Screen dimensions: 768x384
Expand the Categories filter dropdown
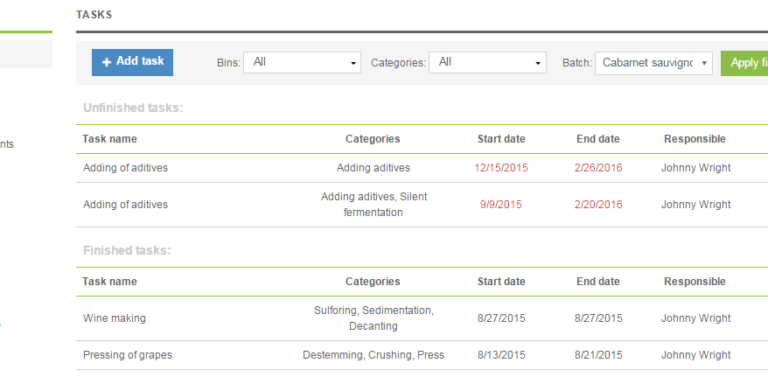point(487,63)
